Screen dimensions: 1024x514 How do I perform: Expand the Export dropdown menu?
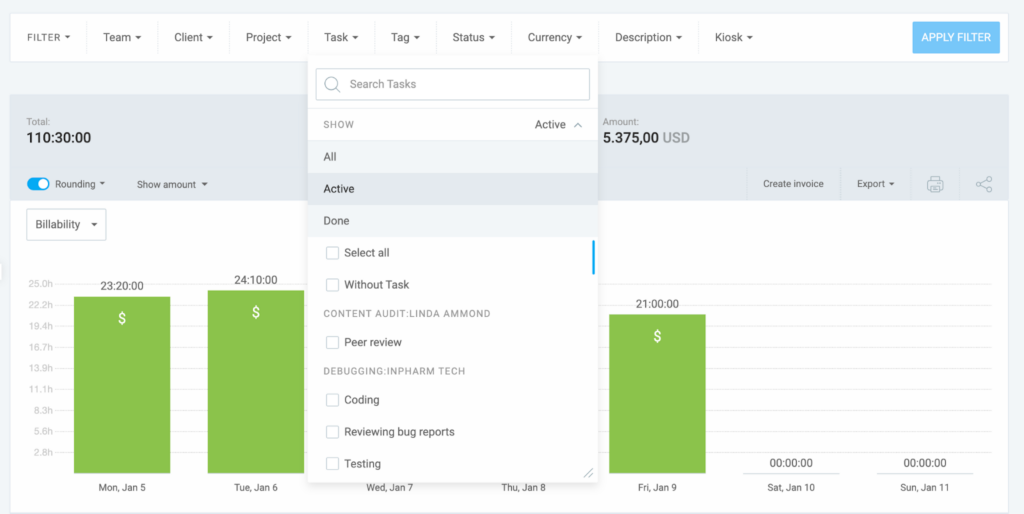tap(875, 184)
